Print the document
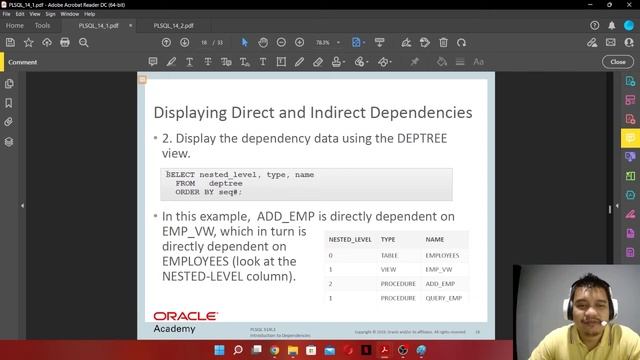 (x=65, y=42)
